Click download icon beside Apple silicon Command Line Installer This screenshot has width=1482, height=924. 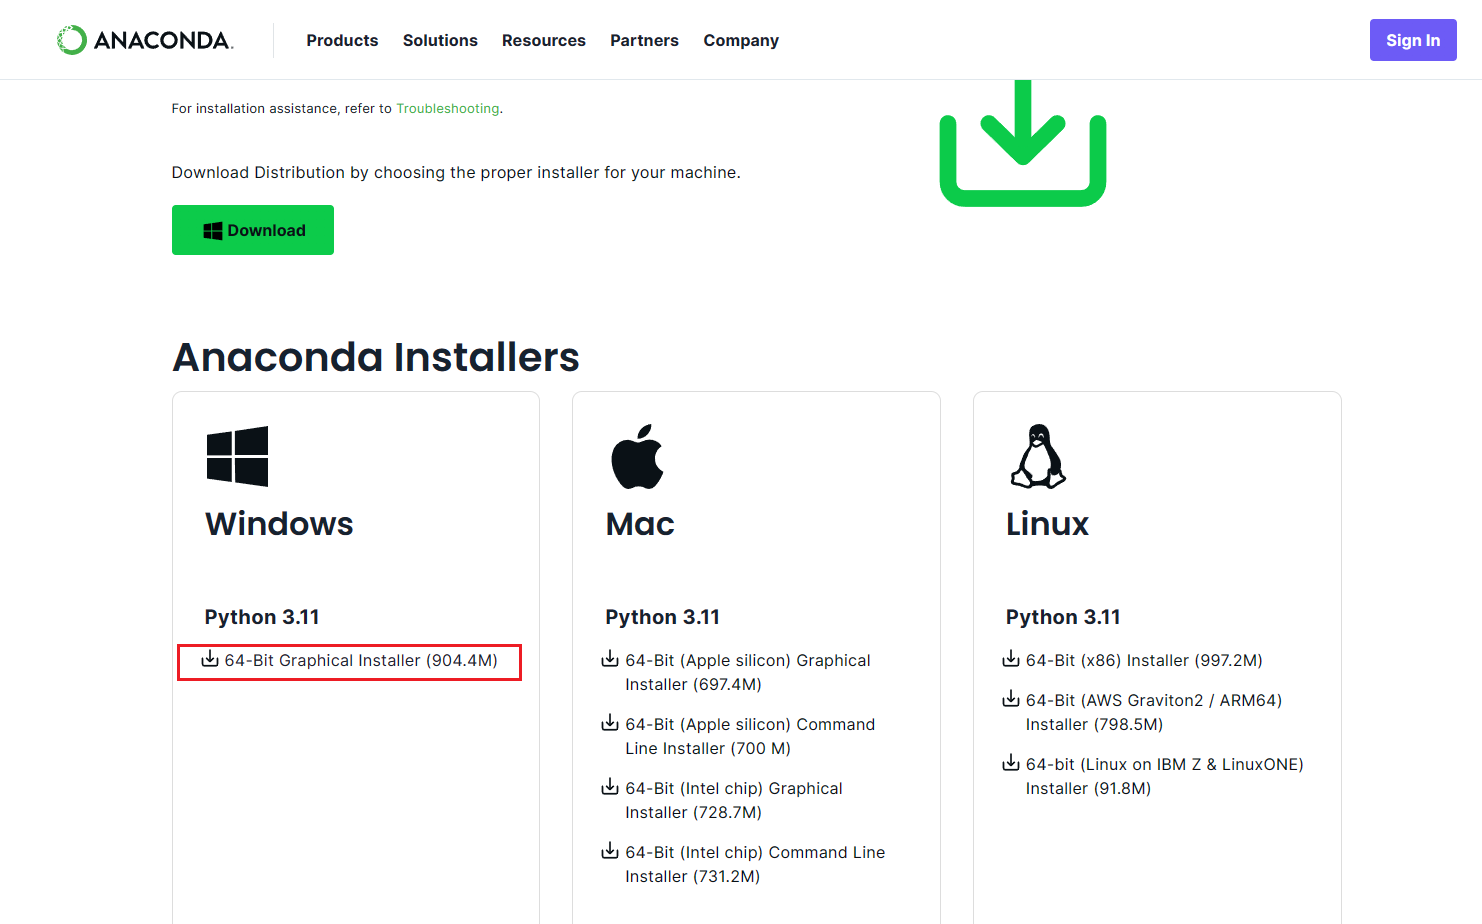pyautogui.click(x=610, y=723)
